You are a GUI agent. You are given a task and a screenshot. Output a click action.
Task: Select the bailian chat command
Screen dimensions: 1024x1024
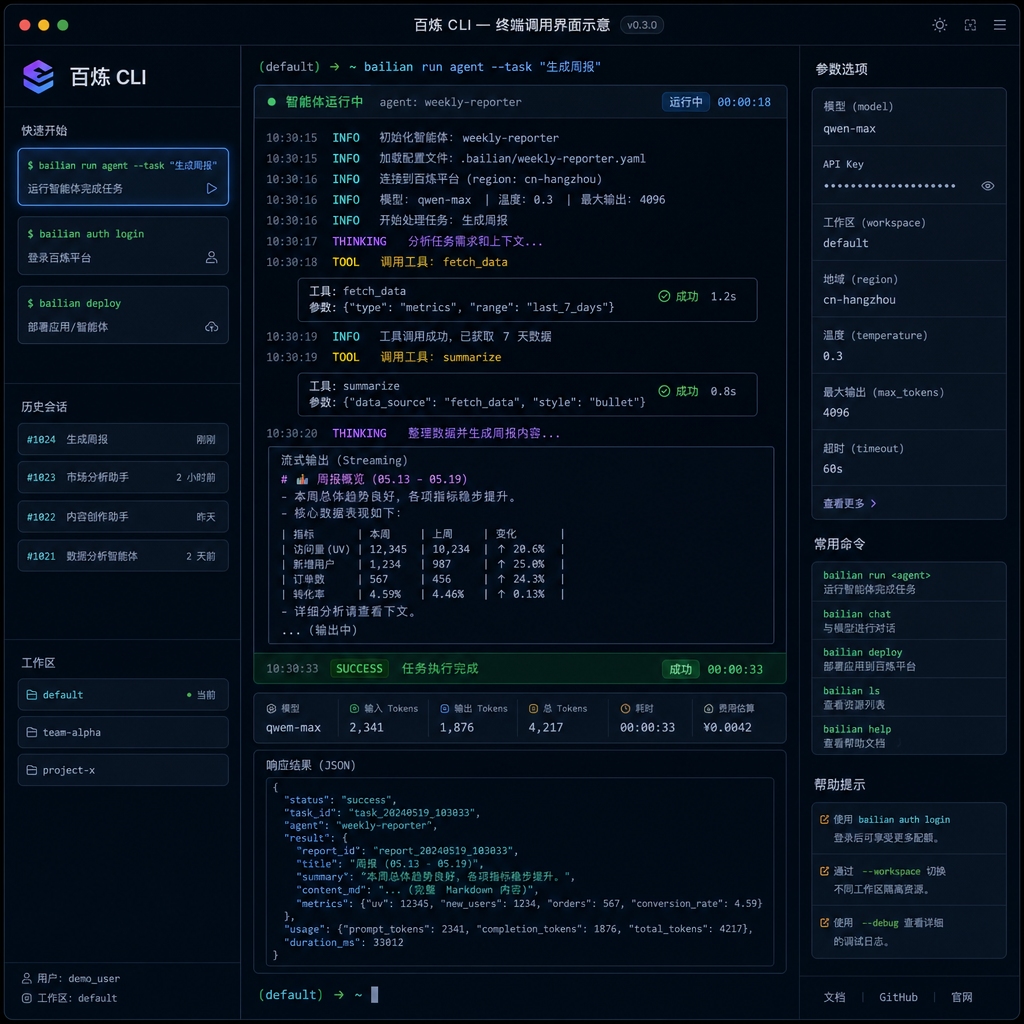(908, 620)
